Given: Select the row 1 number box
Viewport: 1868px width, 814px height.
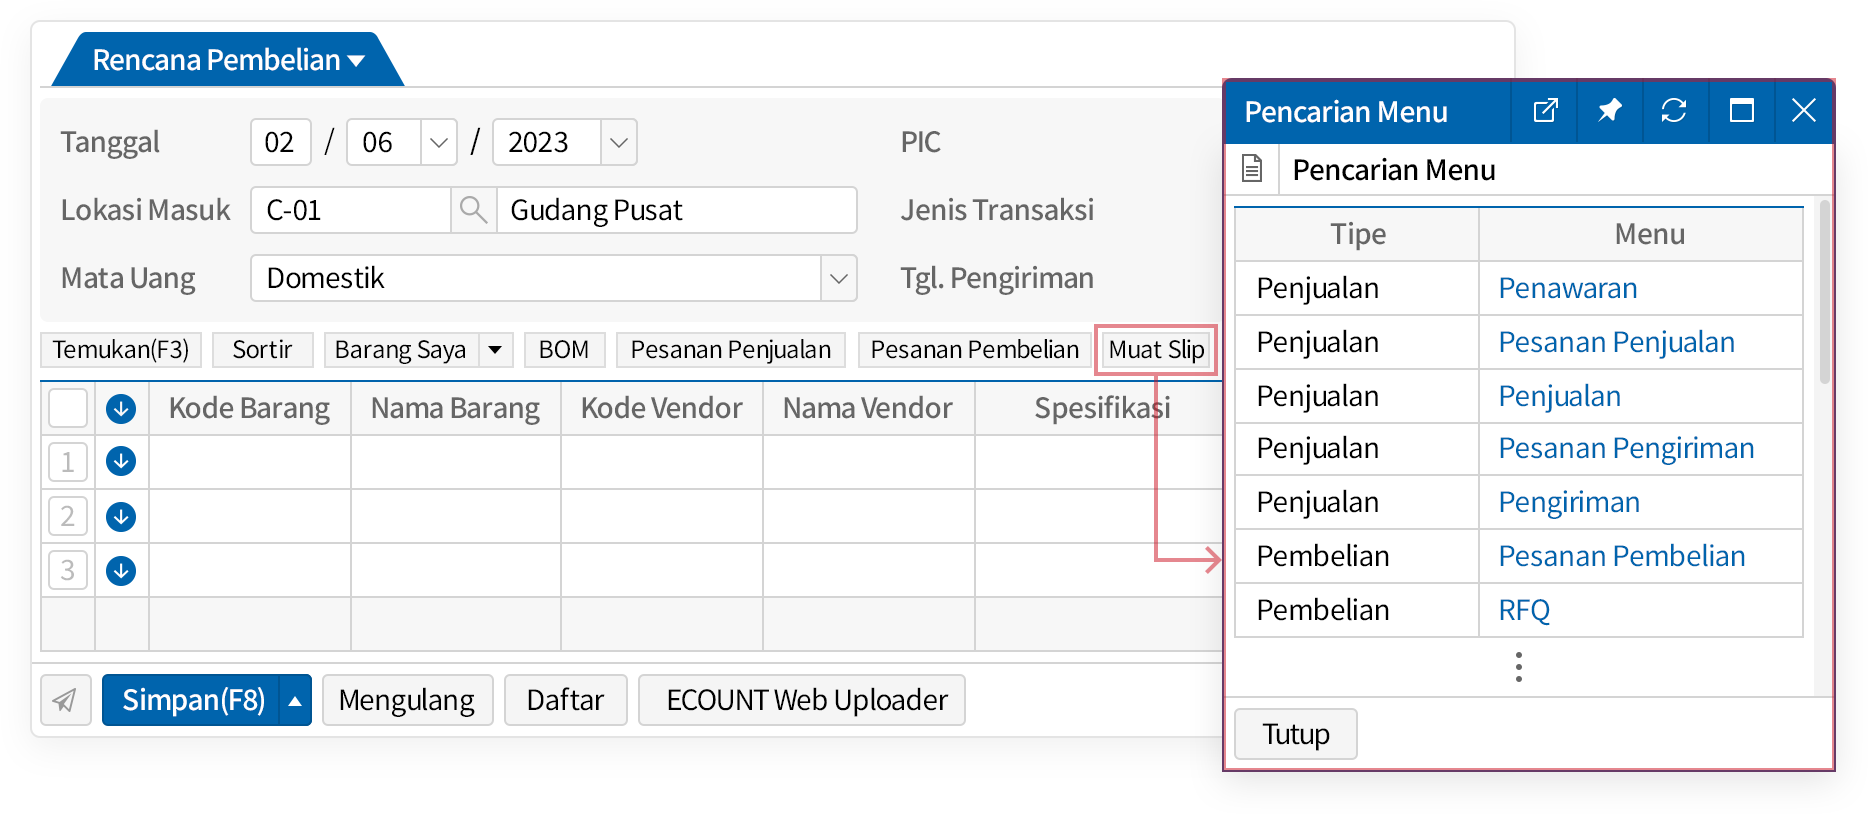Looking at the screenshot, I should pyautogui.click(x=68, y=462).
